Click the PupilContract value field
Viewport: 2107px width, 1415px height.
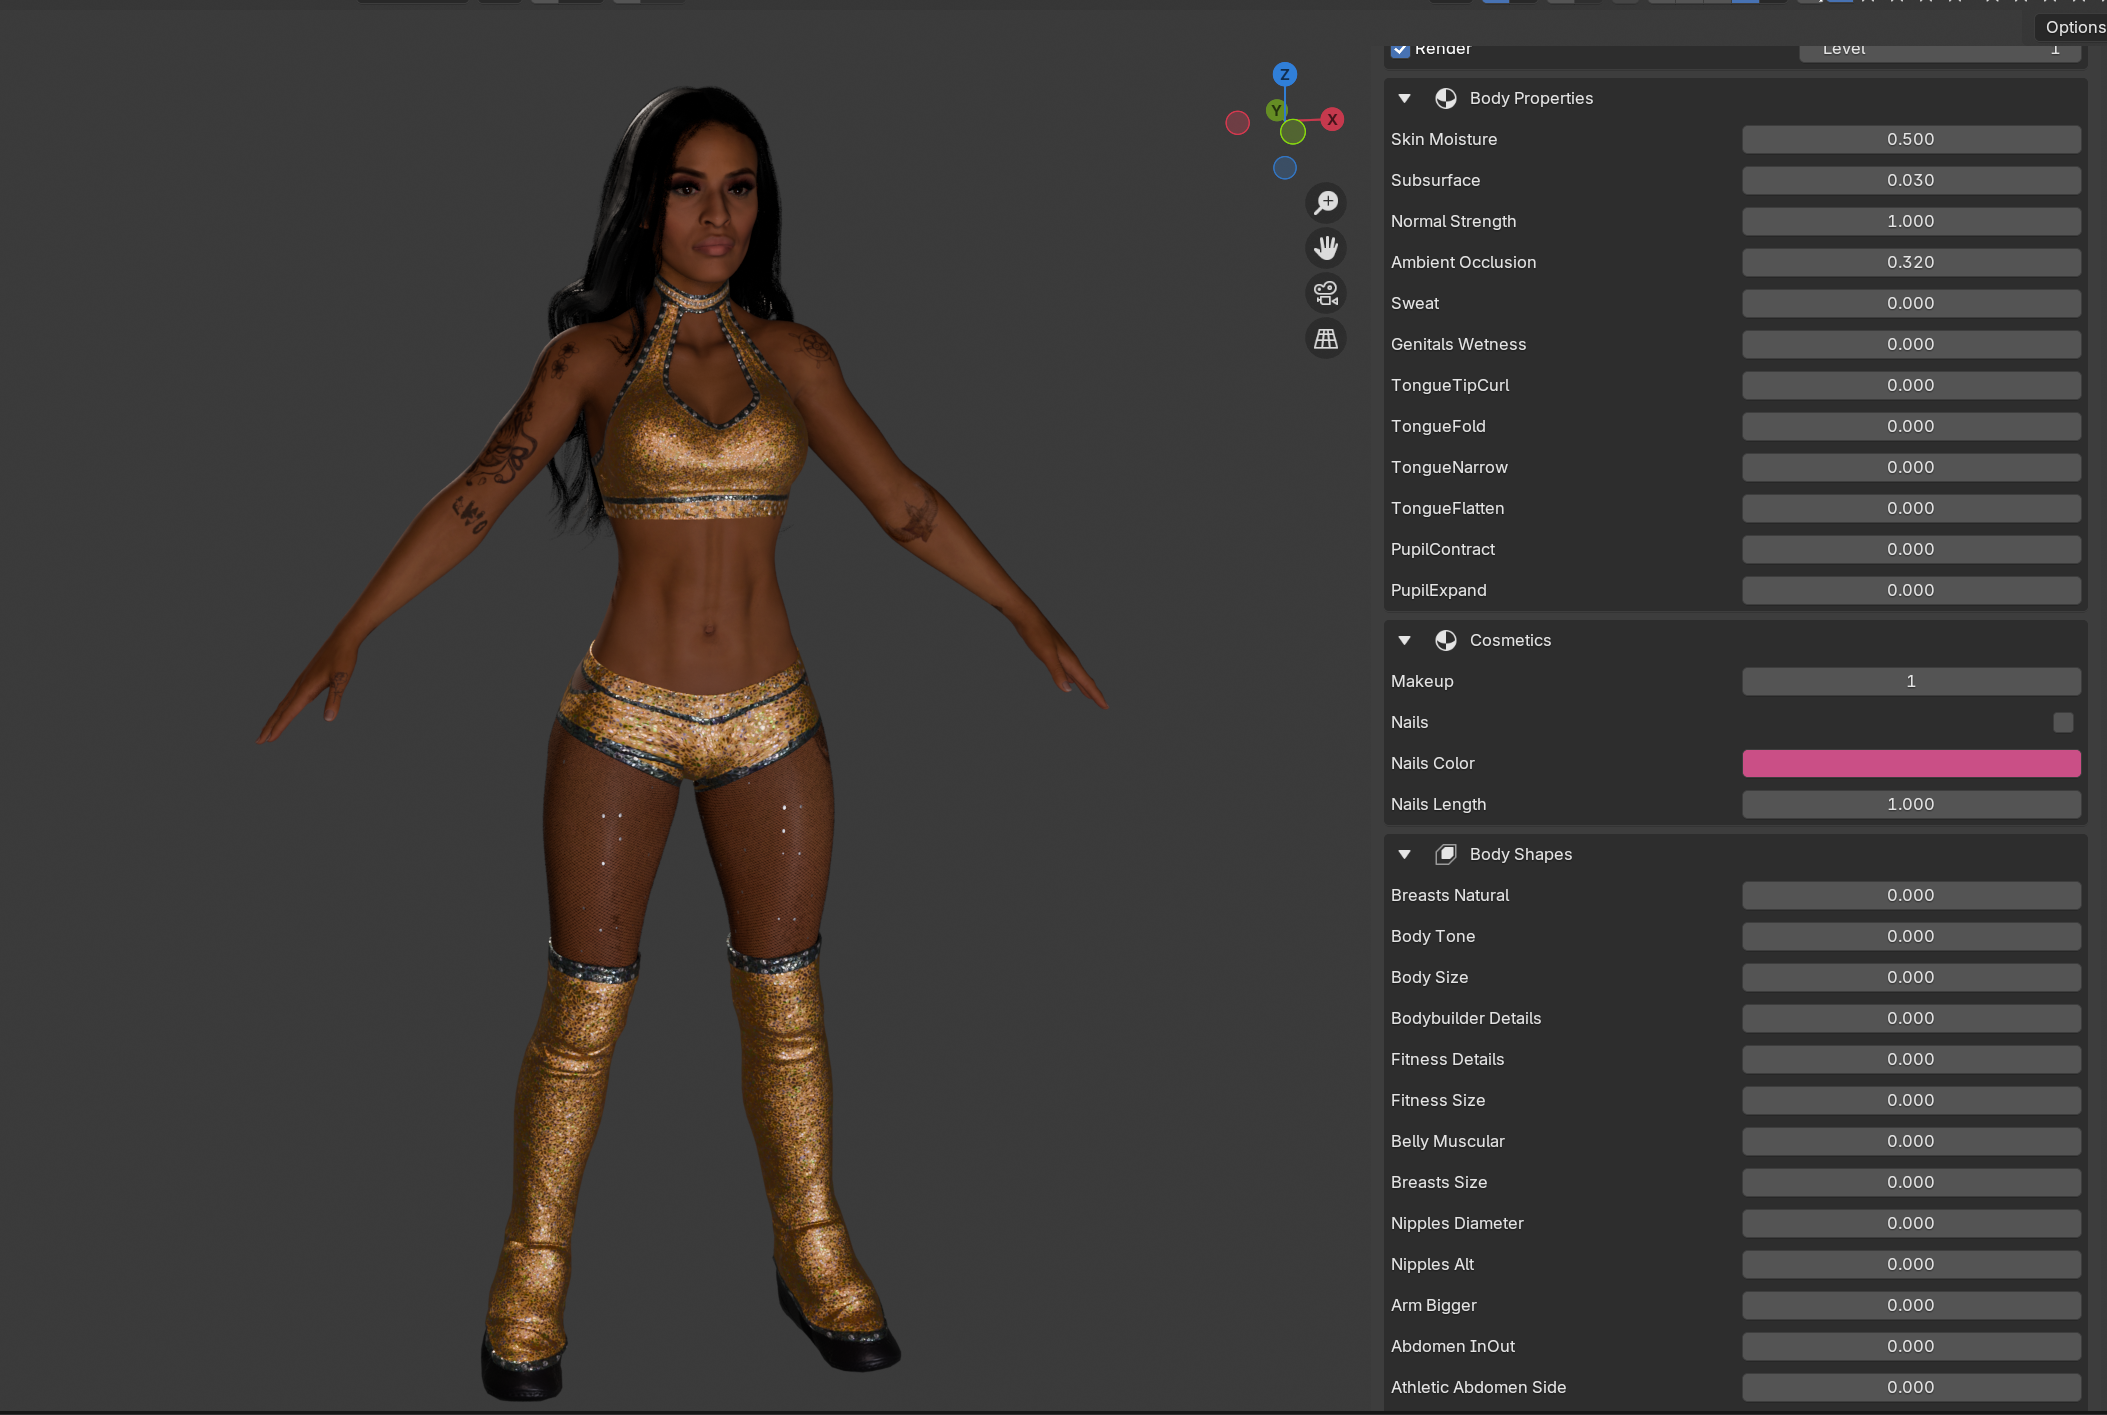click(x=1911, y=549)
